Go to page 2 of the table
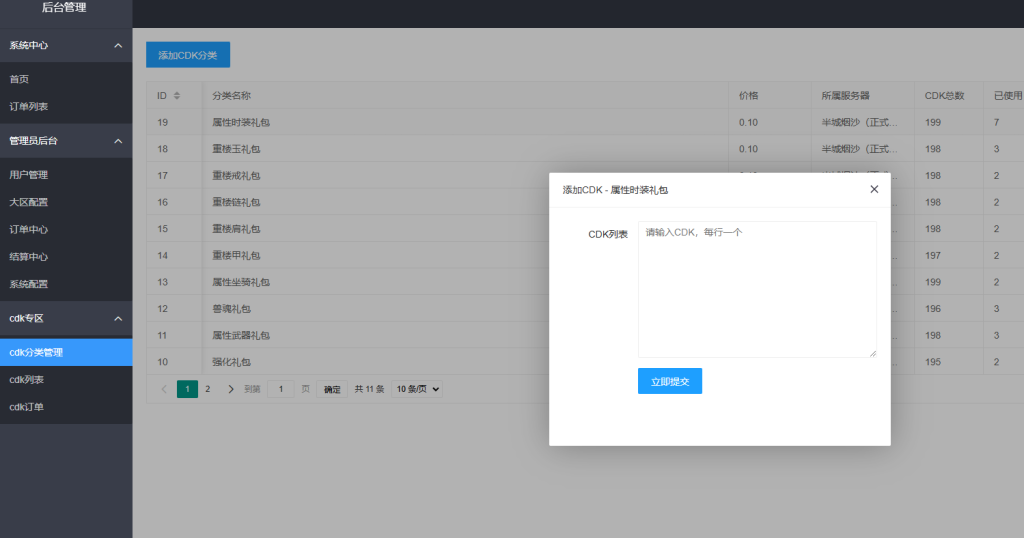Image resolution: width=1024 pixels, height=538 pixels. click(x=208, y=389)
